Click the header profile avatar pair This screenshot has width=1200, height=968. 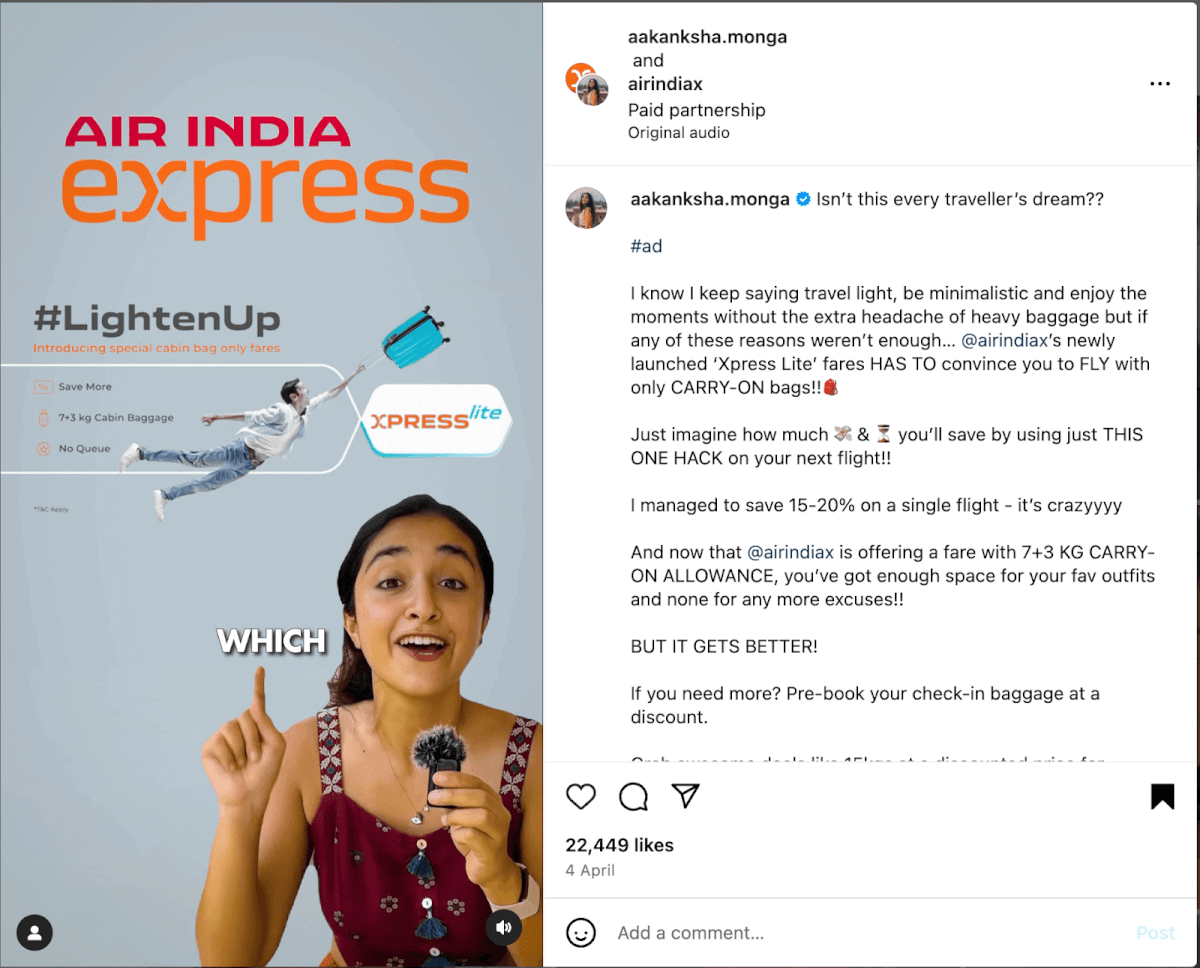click(x=587, y=84)
